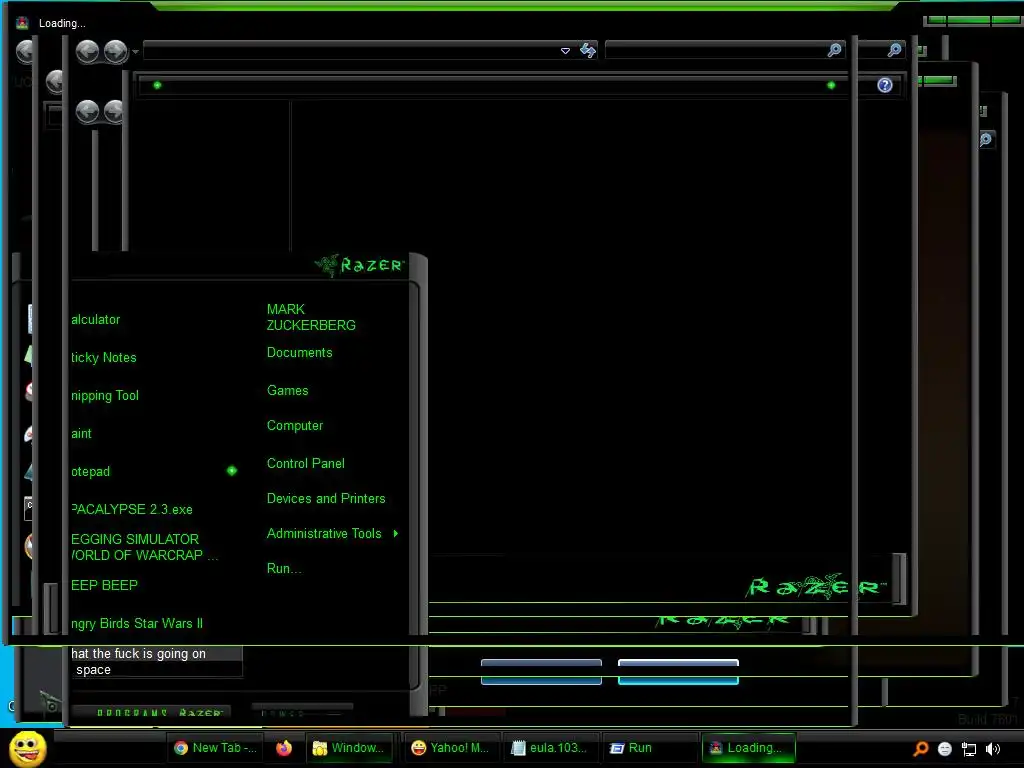Open Notepad from the Start menu
1024x768 pixels.
(x=90, y=472)
